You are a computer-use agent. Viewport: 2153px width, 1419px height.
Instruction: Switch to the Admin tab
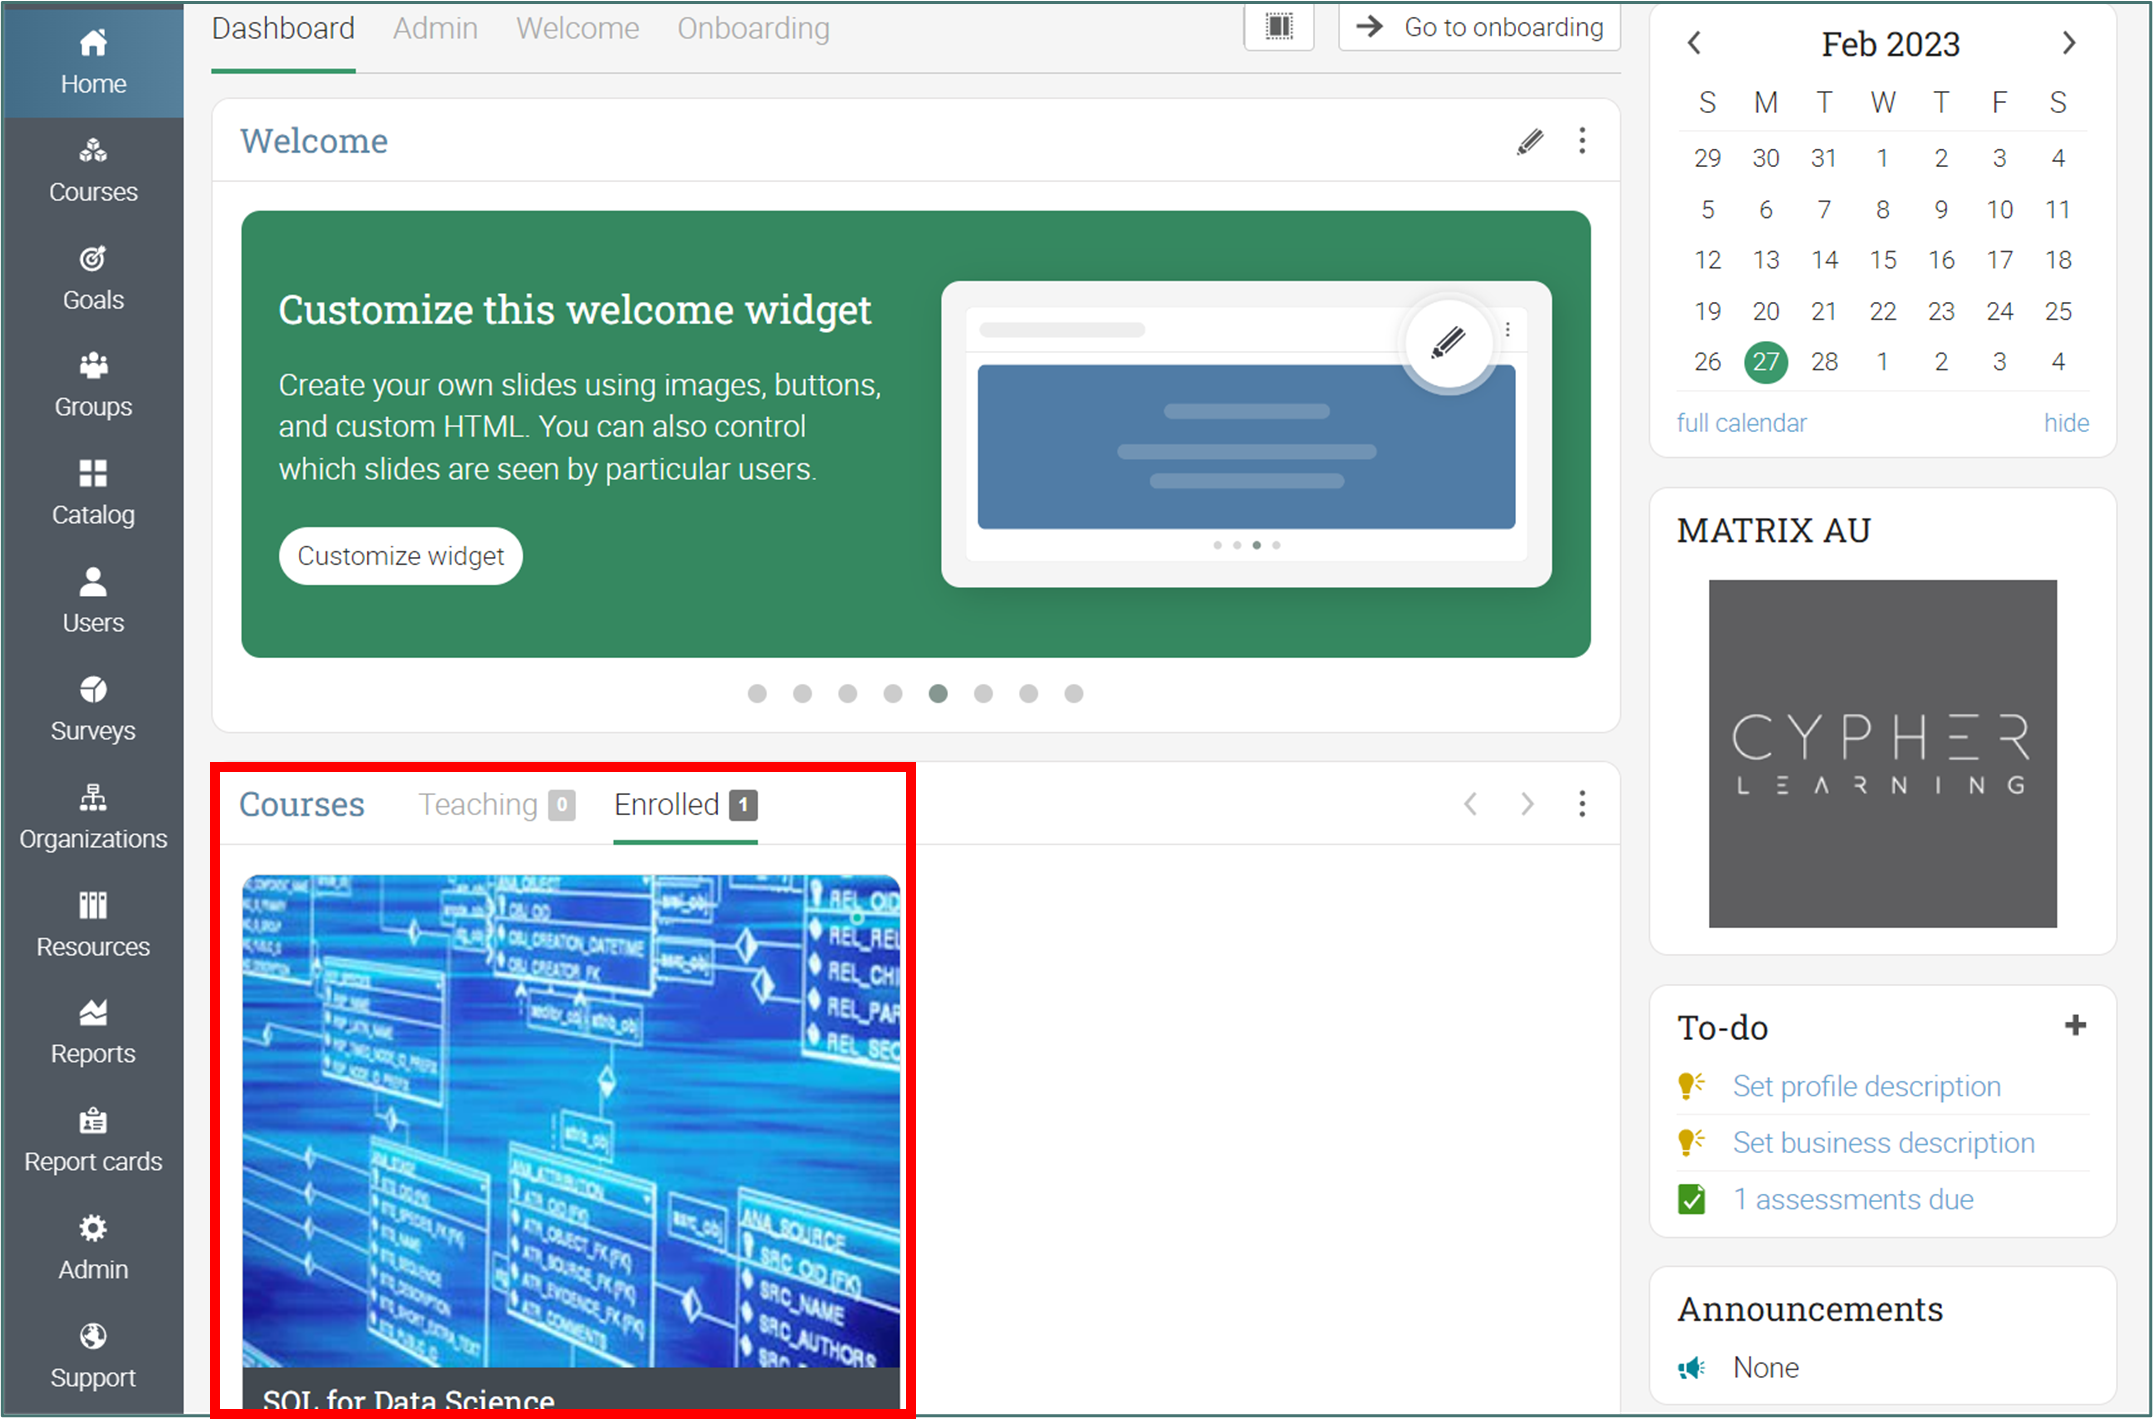click(x=435, y=28)
